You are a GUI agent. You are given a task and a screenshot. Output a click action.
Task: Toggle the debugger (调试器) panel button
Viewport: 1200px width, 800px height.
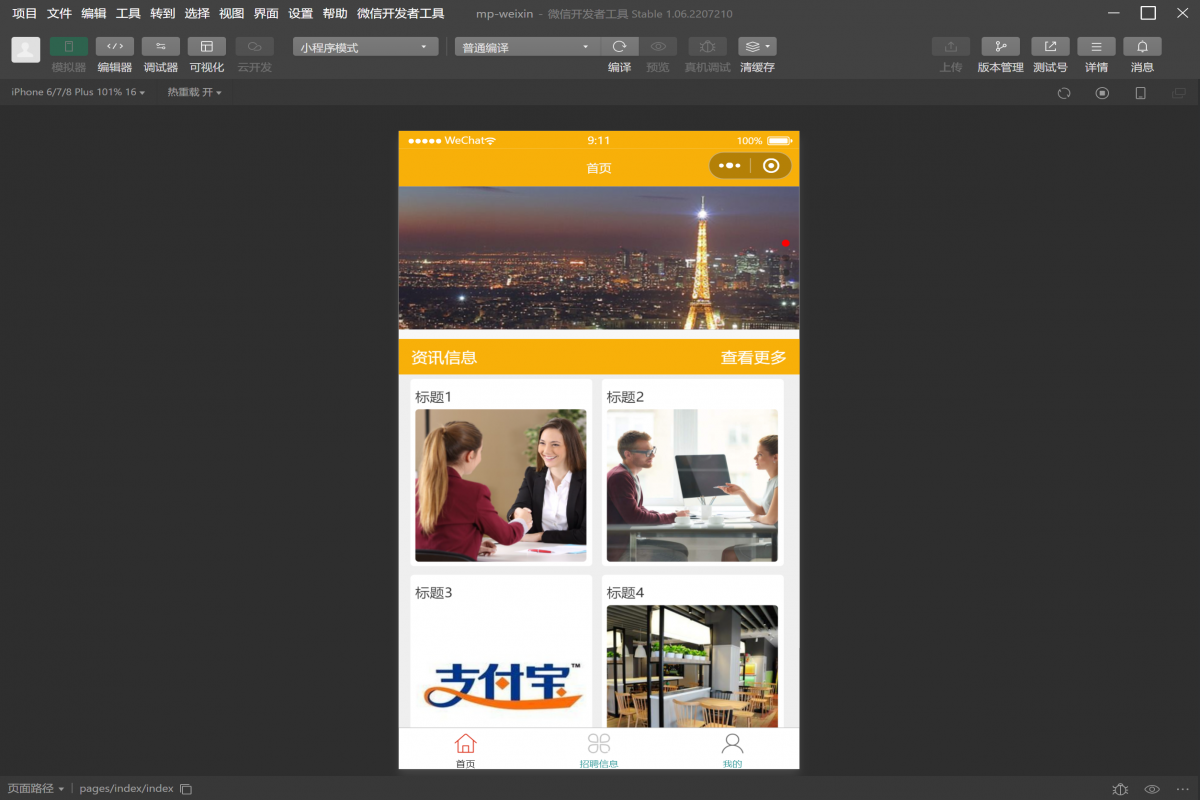click(161, 47)
